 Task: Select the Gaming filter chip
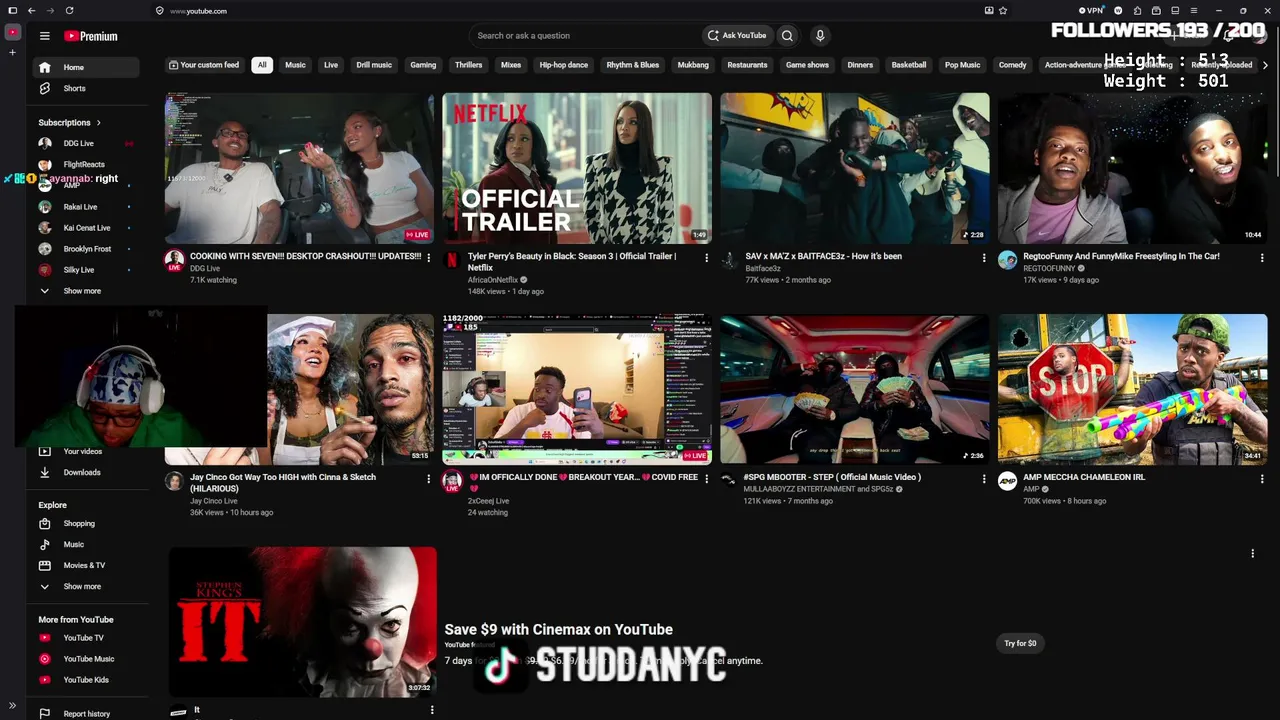point(423,65)
